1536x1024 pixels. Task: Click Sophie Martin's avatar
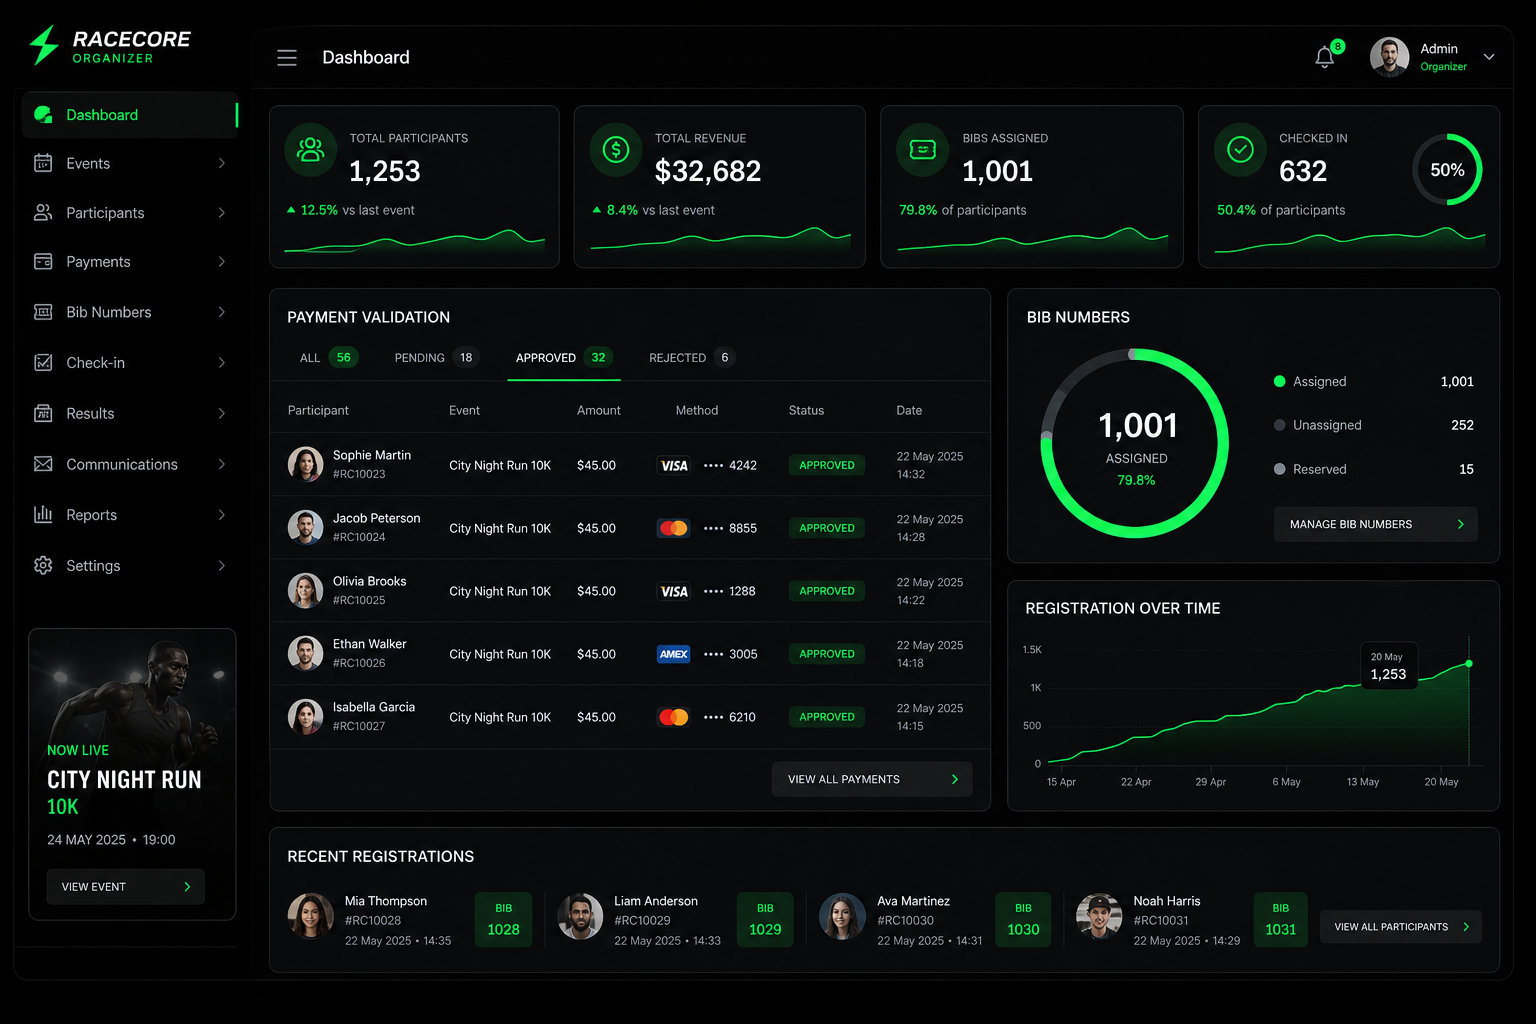pos(305,464)
